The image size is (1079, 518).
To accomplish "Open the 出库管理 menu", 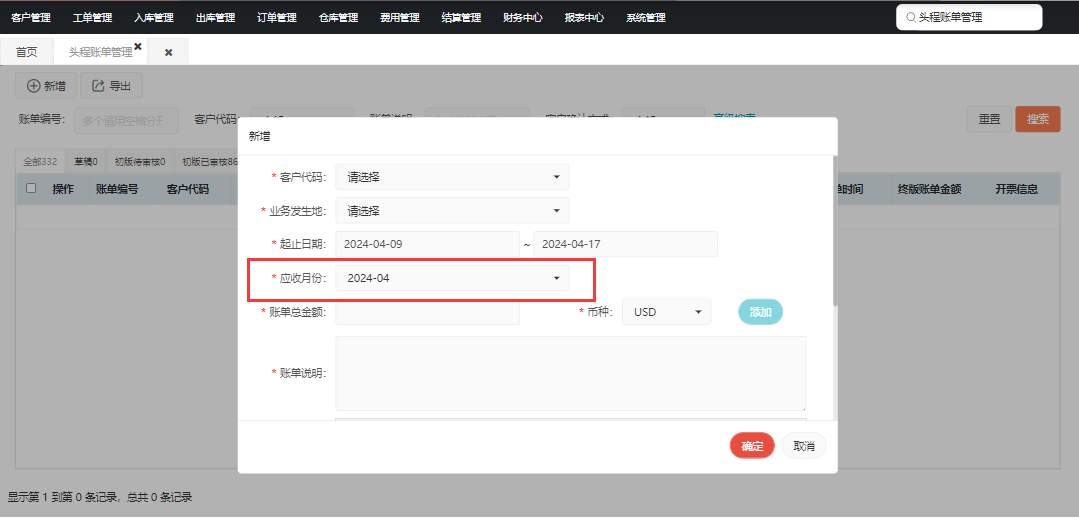I will (x=215, y=18).
